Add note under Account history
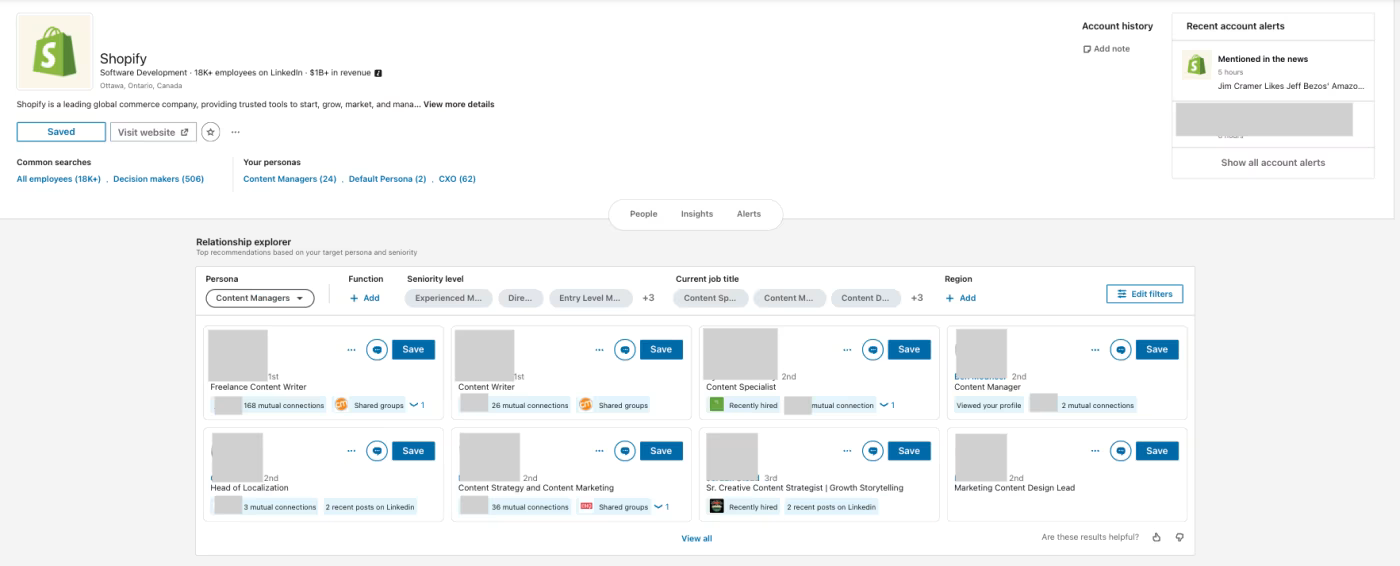This screenshot has height=566, width=1400. coord(1106,49)
